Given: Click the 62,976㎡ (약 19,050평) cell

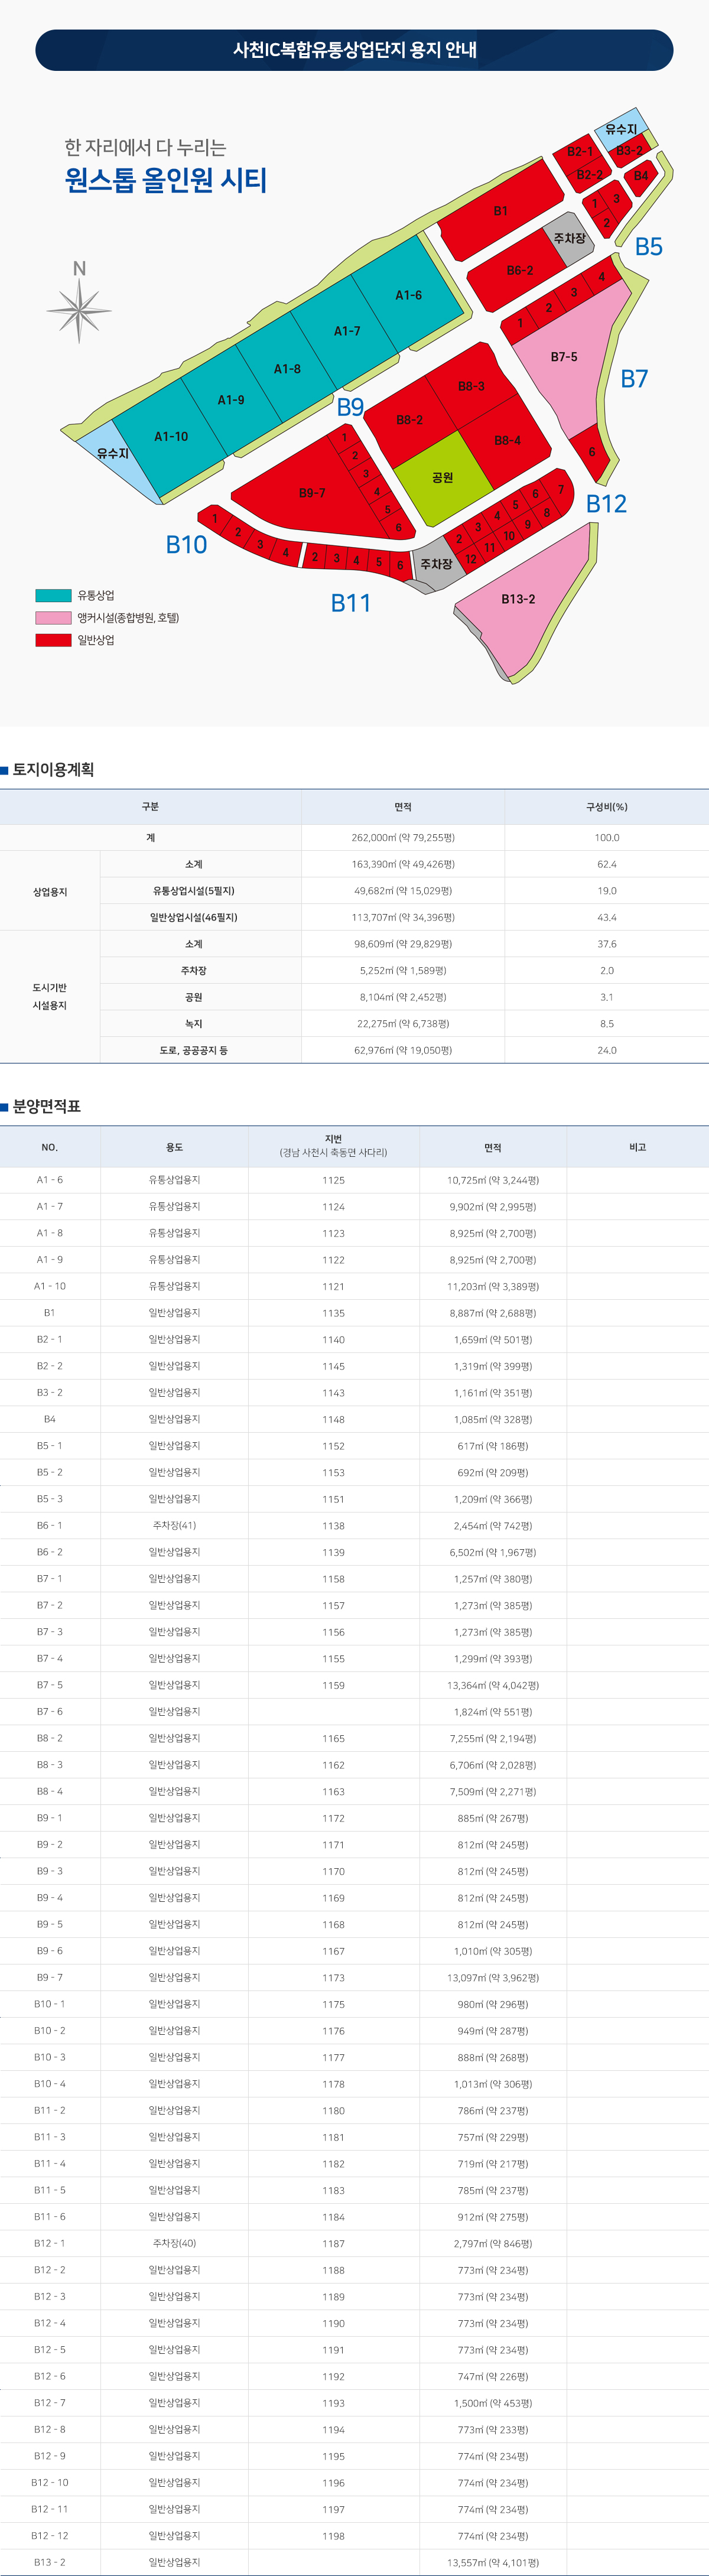Looking at the screenshot, I should pos(403,1050).
